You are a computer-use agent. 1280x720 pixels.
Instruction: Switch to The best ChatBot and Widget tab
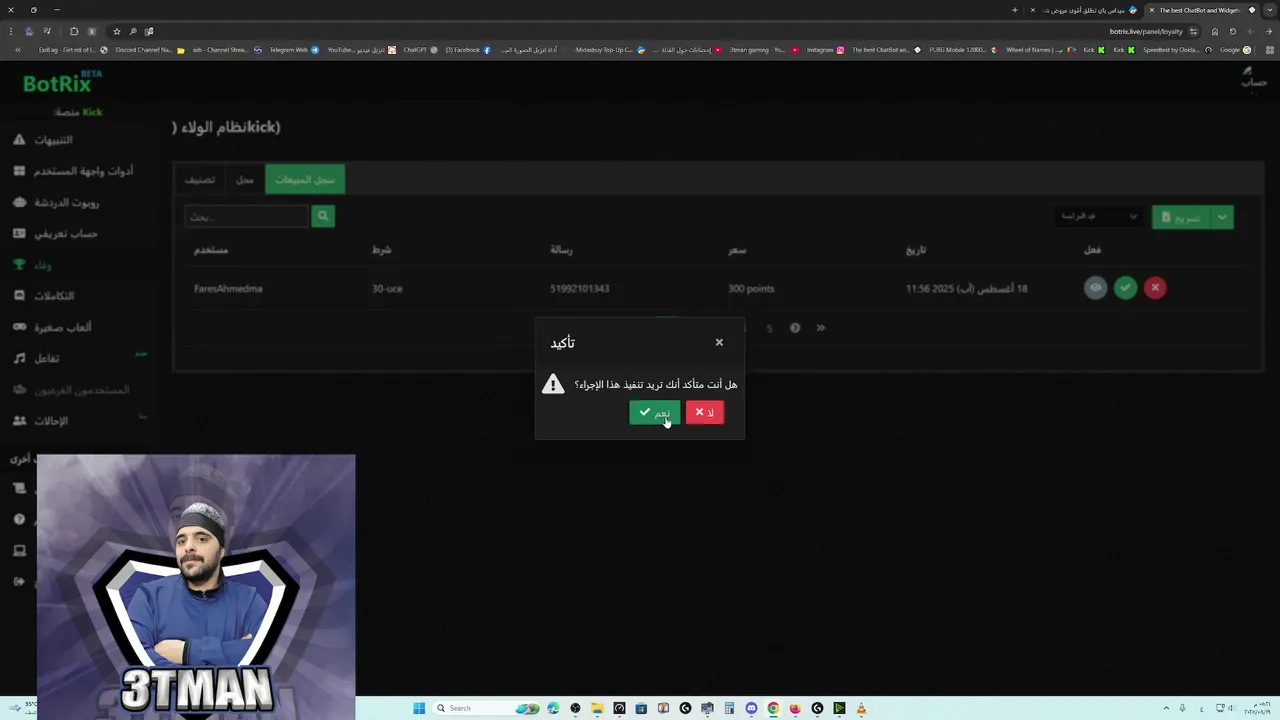point(1200,10)
